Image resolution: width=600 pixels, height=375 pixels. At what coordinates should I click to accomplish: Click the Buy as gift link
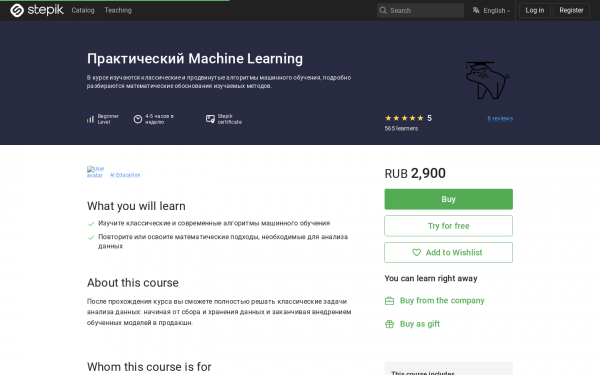[x=420, y=324]
